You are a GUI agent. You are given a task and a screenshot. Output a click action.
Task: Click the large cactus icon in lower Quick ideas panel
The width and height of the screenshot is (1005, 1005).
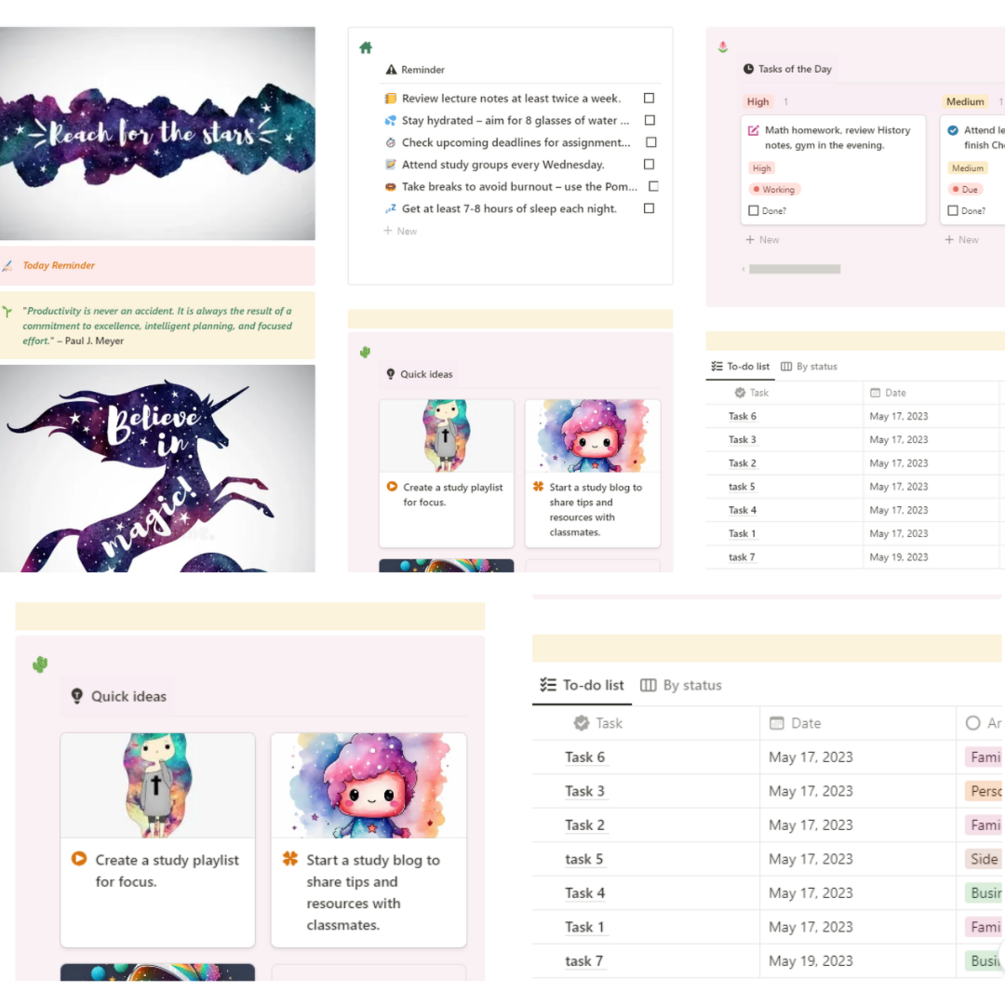pos(40,664)
